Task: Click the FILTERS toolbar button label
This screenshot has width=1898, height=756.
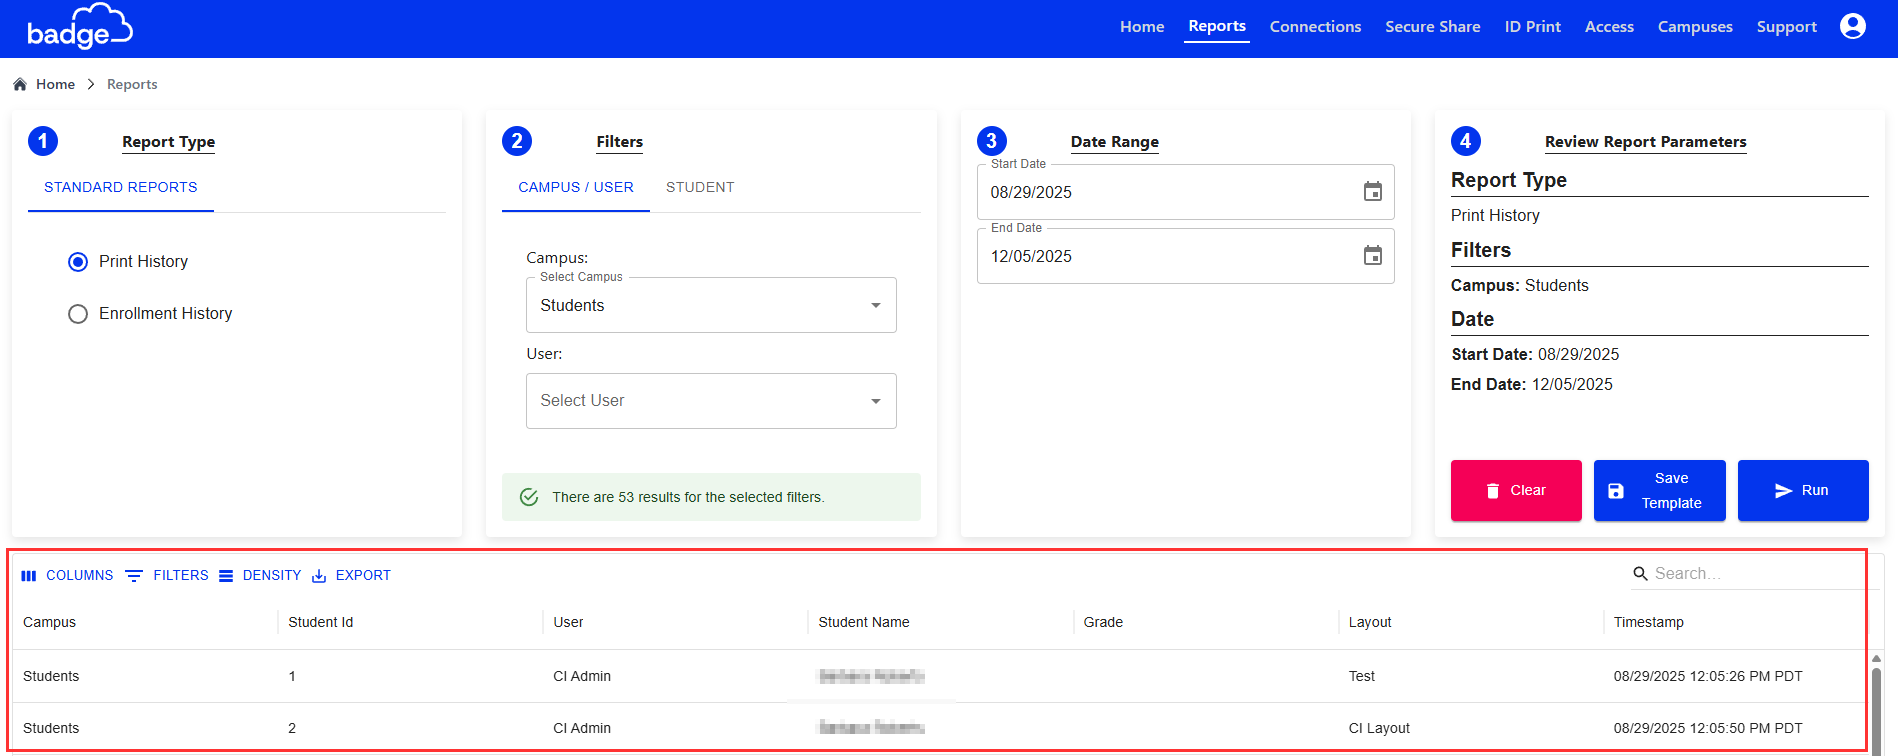Action: pos(181,576)
